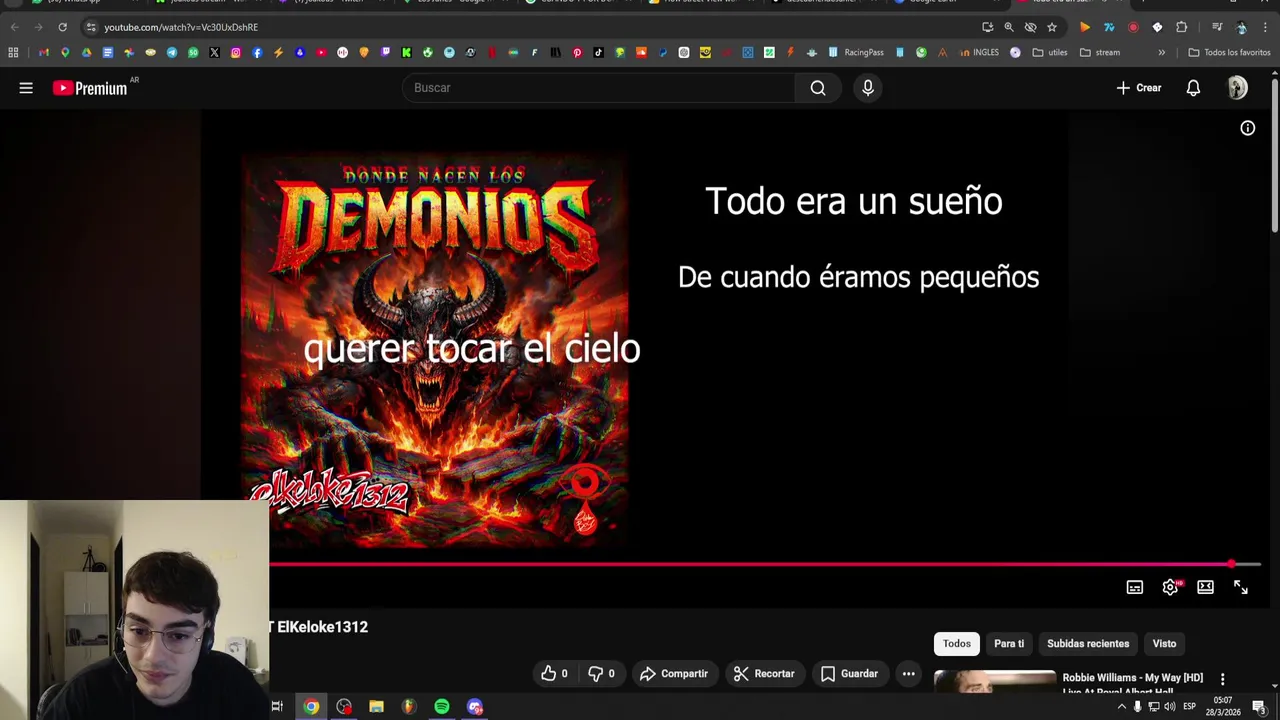Expand the hidden bookmarks overflow chevron
This screenshot has width=1280, height=720.
point(1161,52)
